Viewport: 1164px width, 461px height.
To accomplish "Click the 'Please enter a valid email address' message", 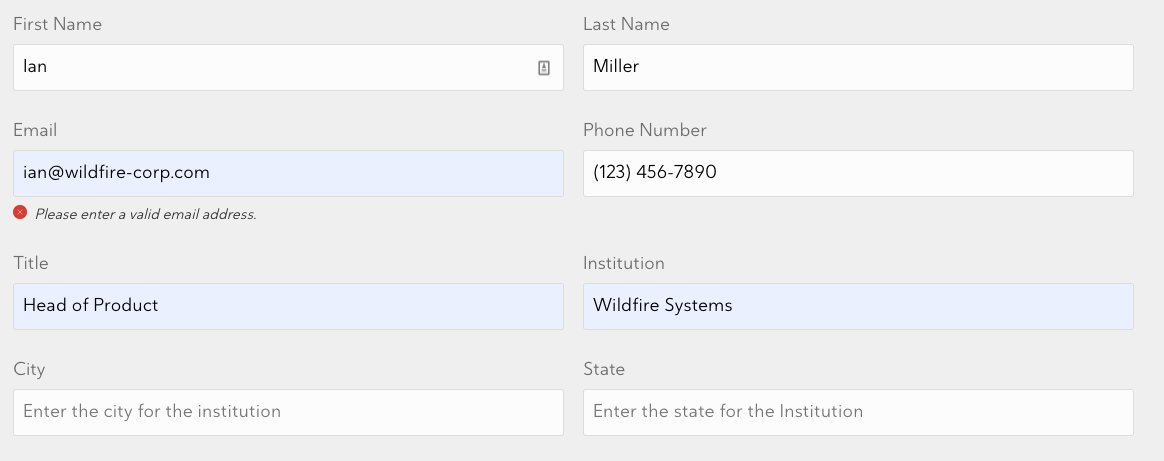I will pos(146,215).
